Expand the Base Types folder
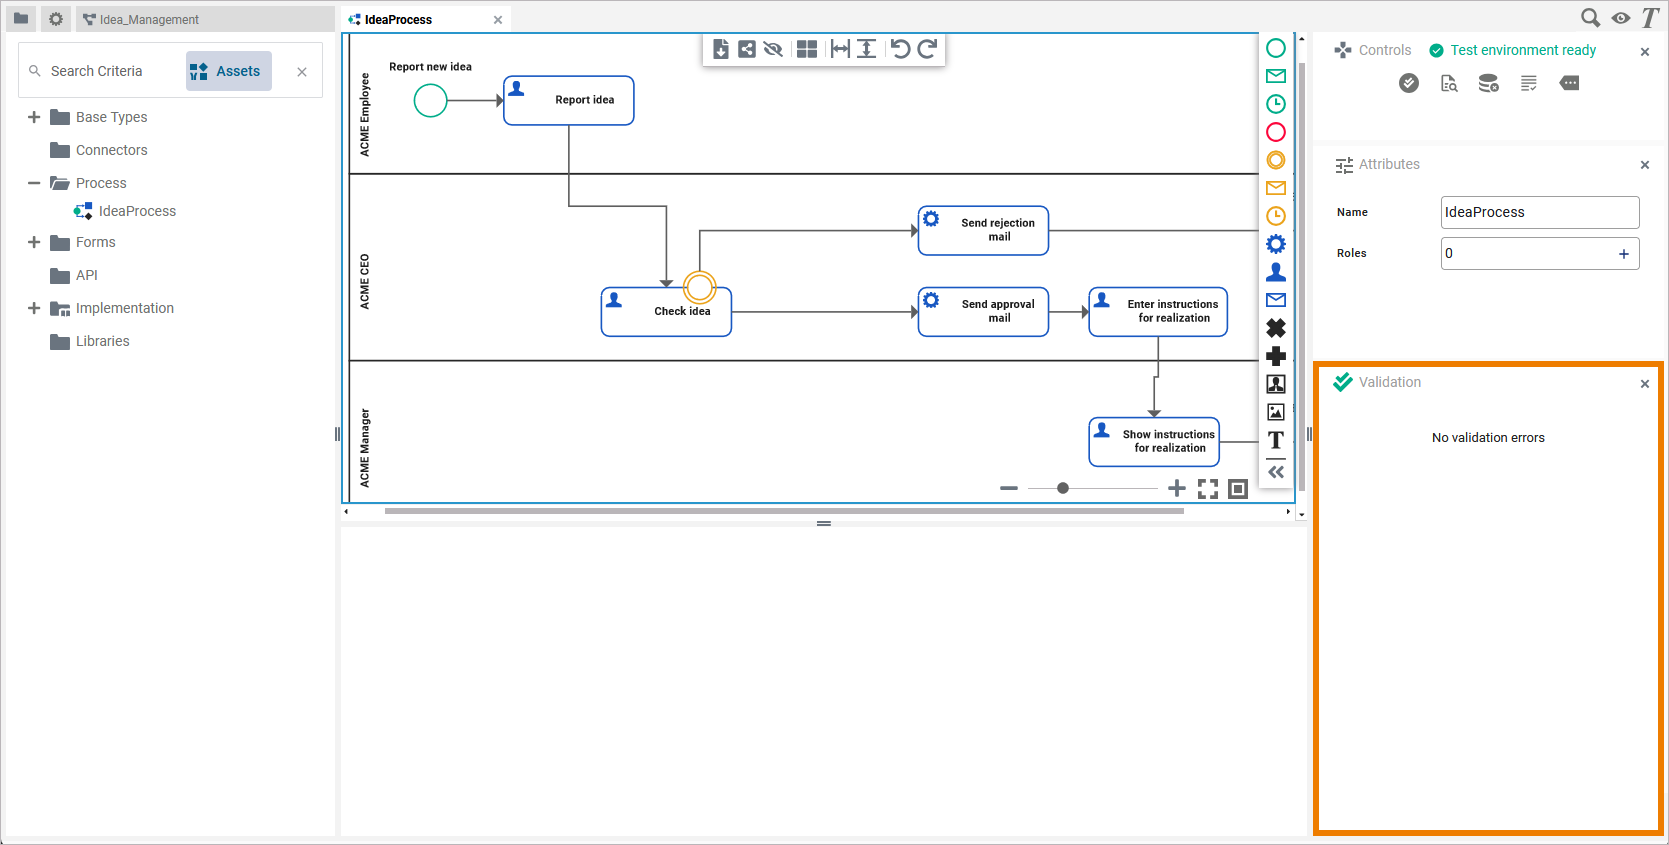 (x=34, y=117)
